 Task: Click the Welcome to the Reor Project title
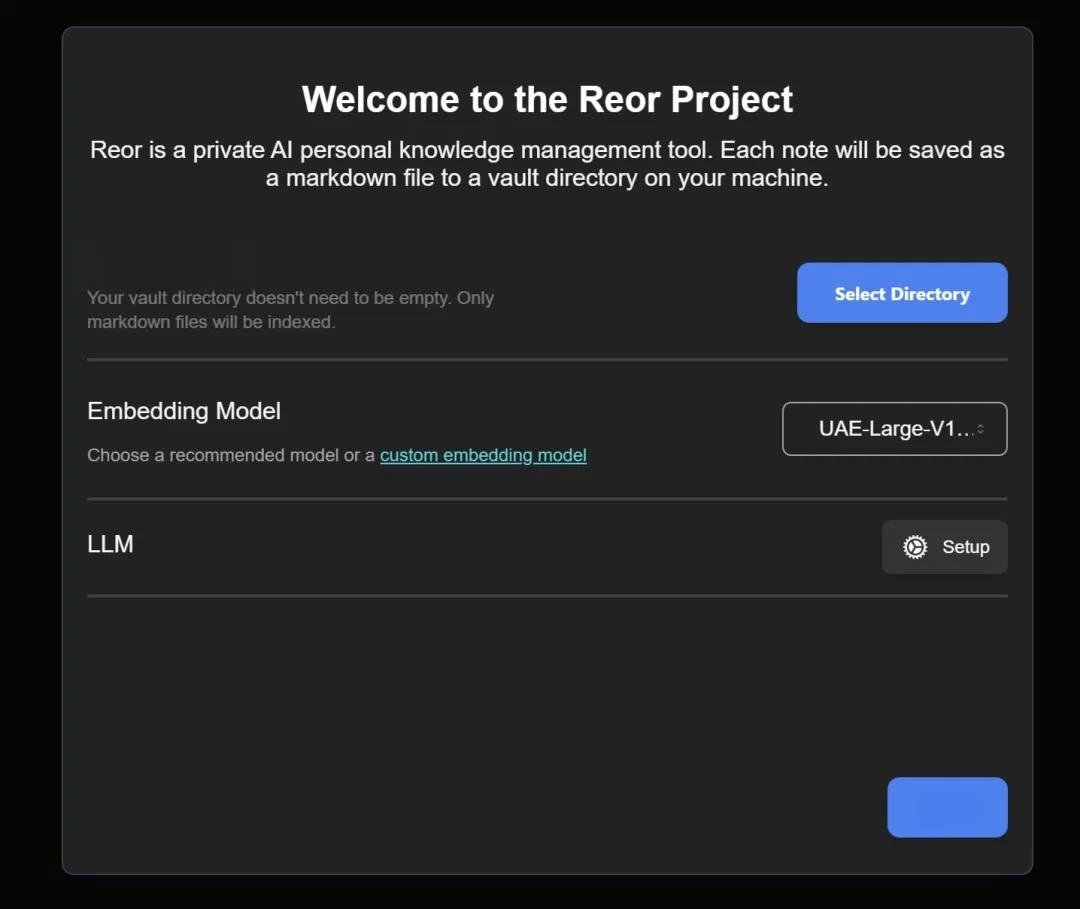pyautogui.click(x=548, y=99)
